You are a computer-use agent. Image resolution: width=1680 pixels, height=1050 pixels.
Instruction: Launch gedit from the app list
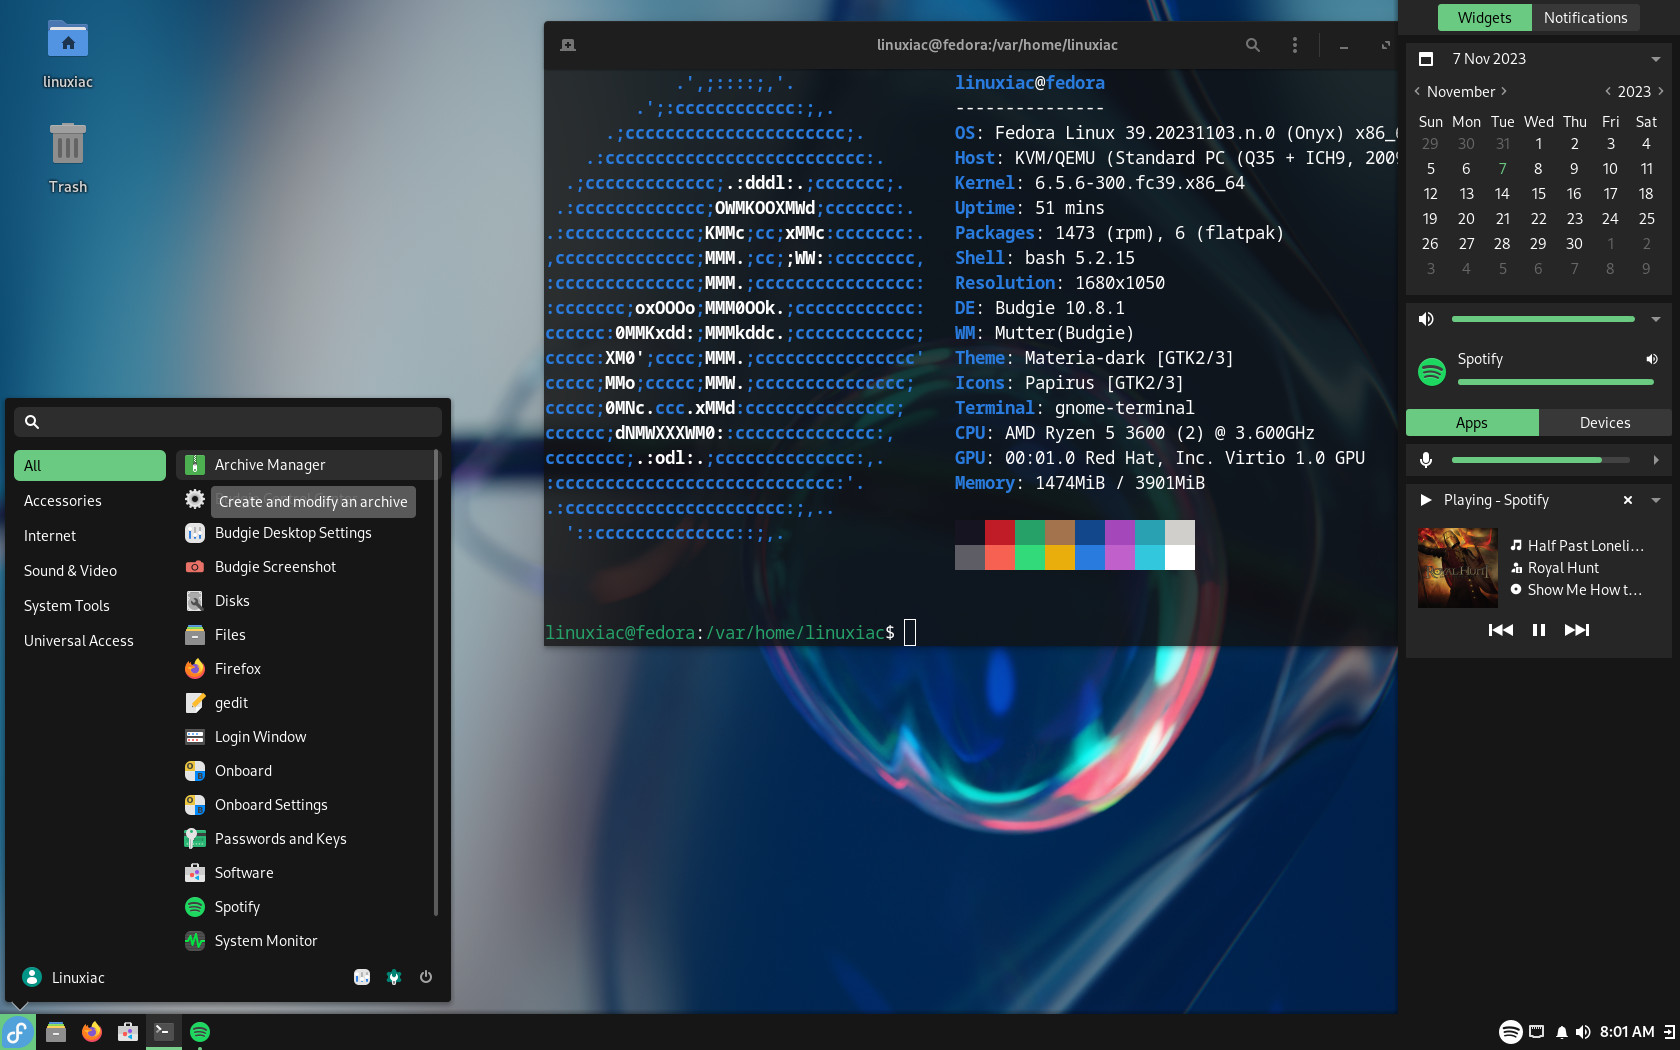click(x=305, y=703)
